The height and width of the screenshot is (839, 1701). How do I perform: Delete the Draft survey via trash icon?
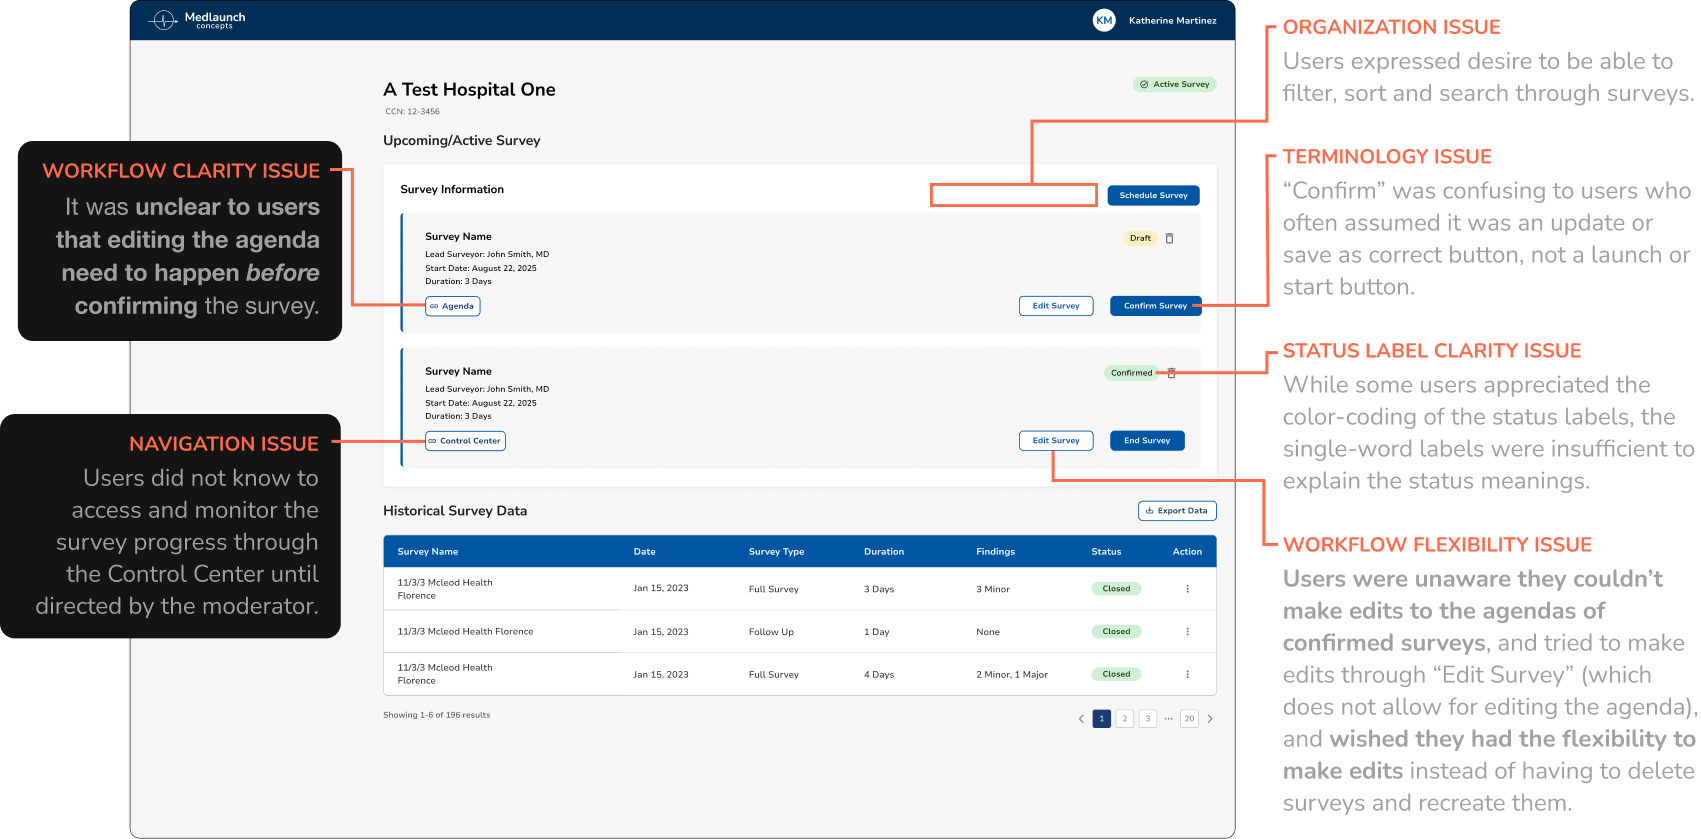1169,238
